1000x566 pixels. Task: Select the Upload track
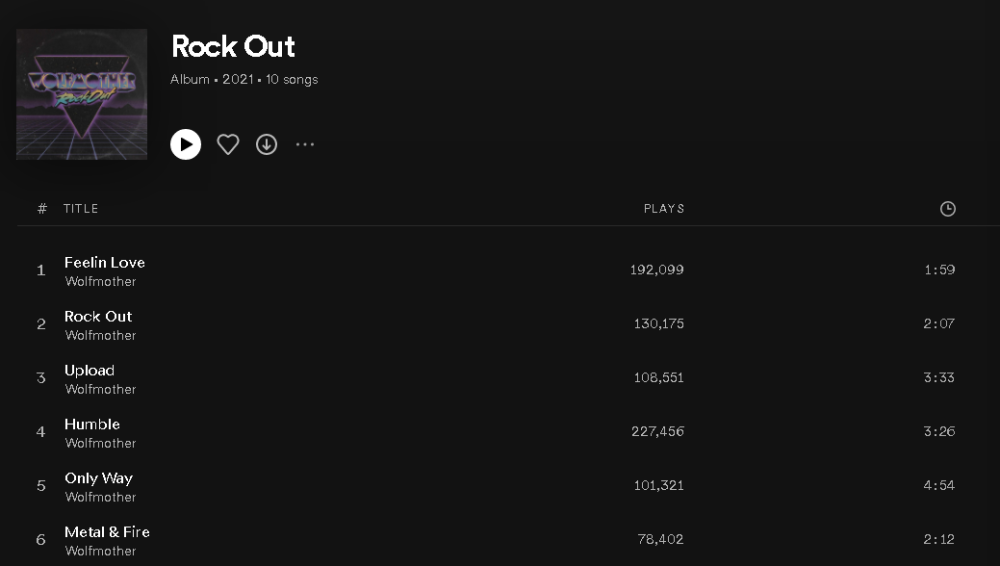pos(89,370)
